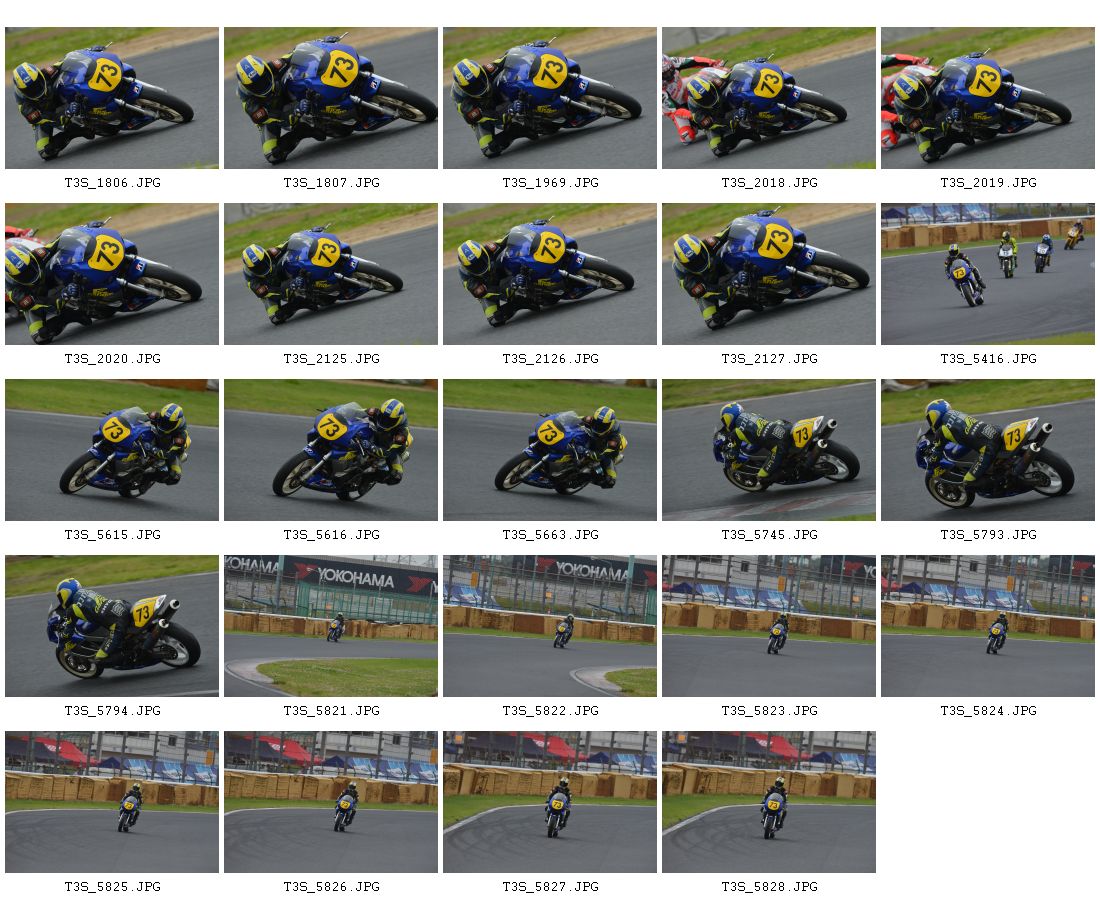The width and height of the screenshot is (1100, 900).
Task: Open the T3S_5745.JPG rear-view photo
Action: (x=769, y=450)
